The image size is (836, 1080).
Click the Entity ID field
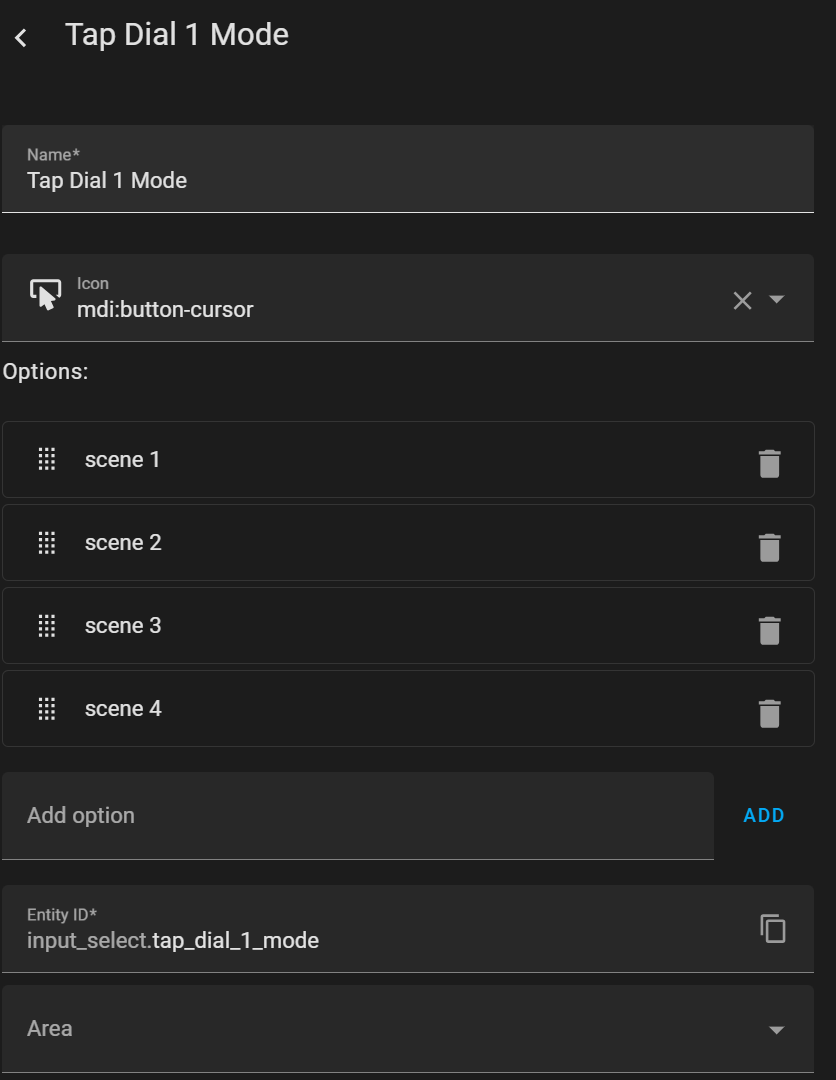[380, 940]
